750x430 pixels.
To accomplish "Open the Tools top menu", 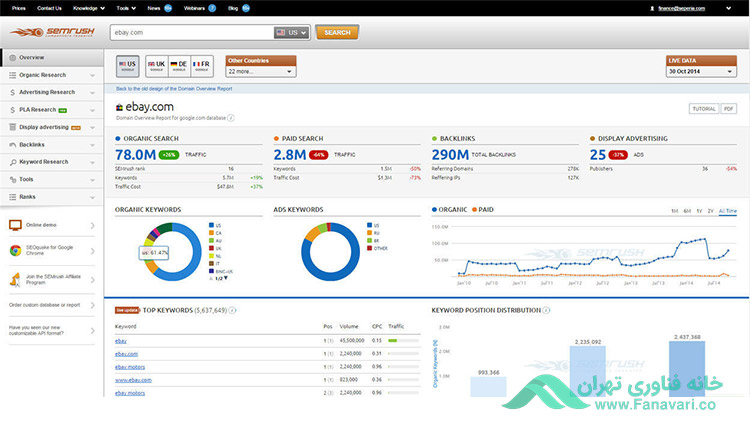I will tap(126, 8).
